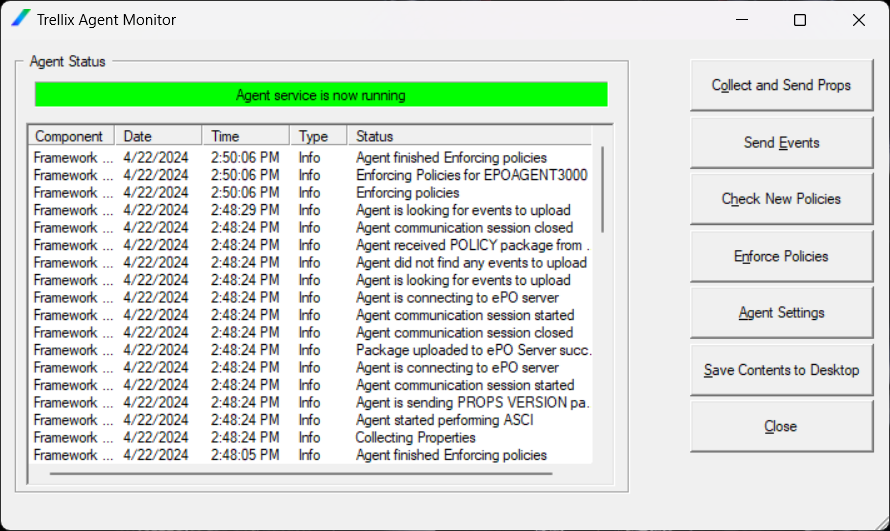Click Check New Policies button
Viewport: 890px width, 531px height.
[x=781, y=199]
